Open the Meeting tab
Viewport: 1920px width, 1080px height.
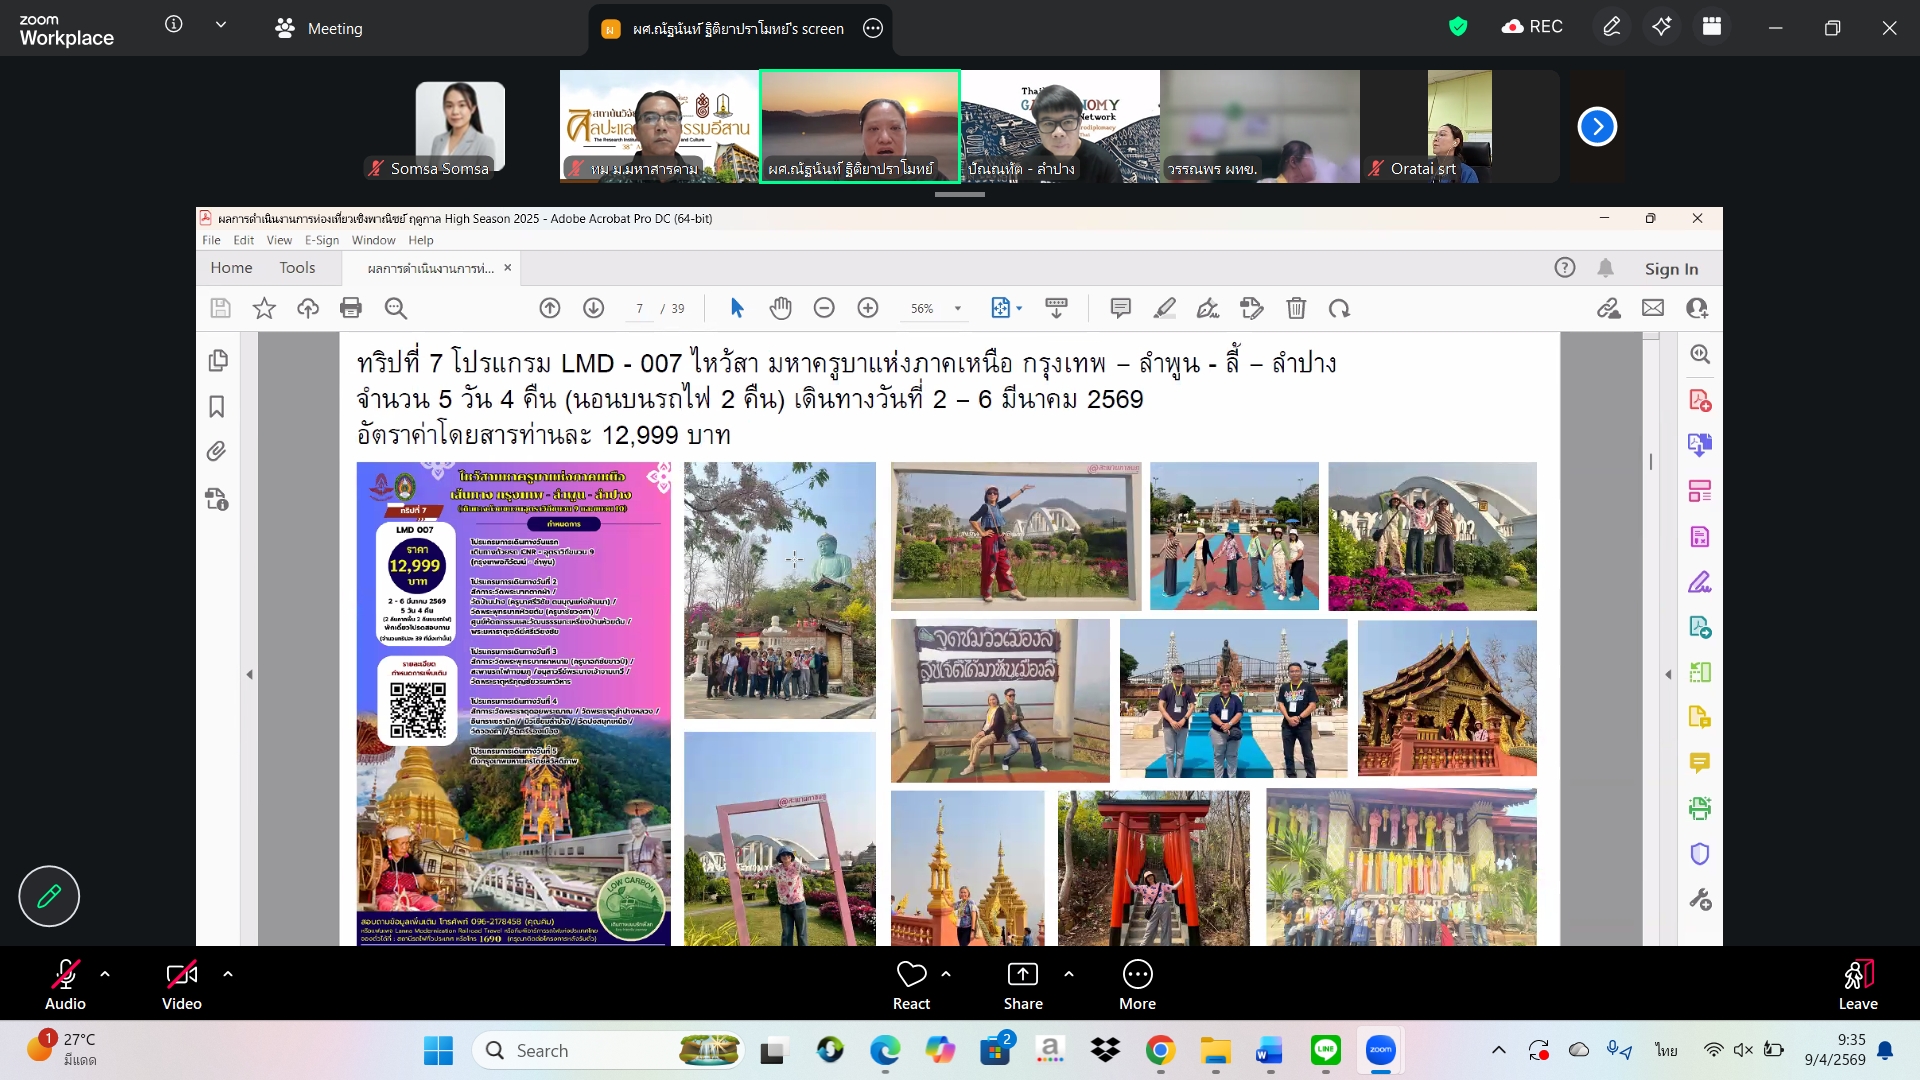319,28
